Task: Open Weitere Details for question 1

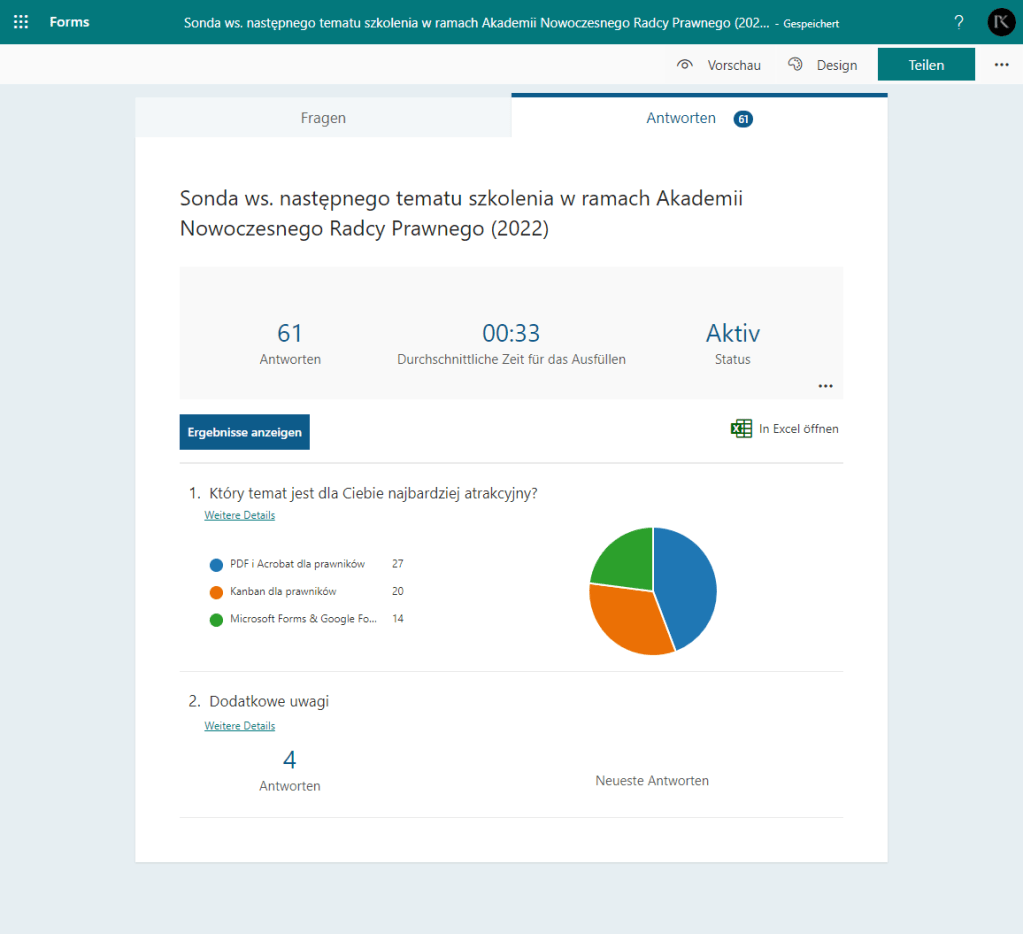Action: pyautogui.click(x=239, y=515)
